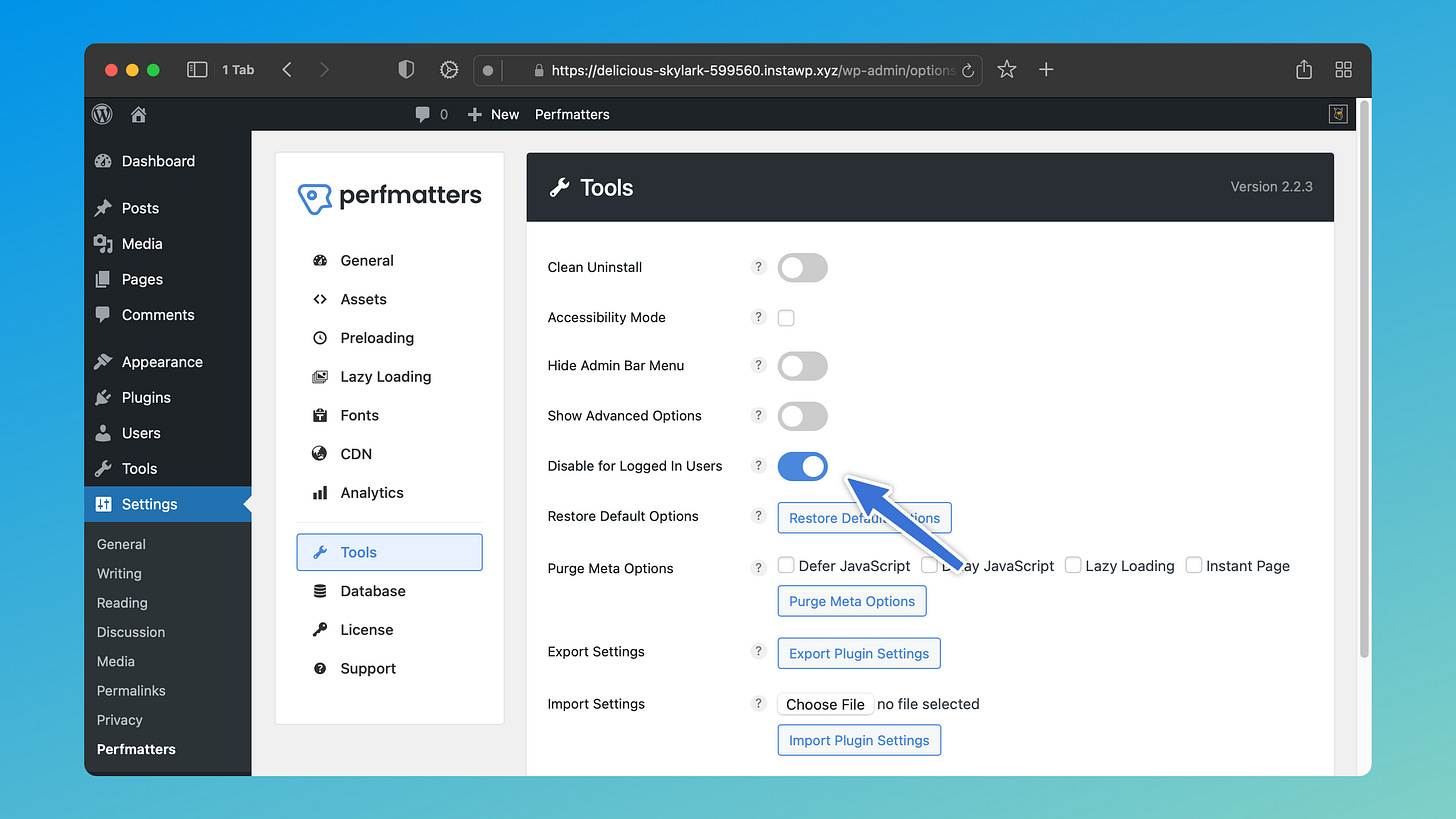This screenshot has height=819, width=1456.
Task: Click help icon beside Disable for Logged In Users
Action: 758,465
